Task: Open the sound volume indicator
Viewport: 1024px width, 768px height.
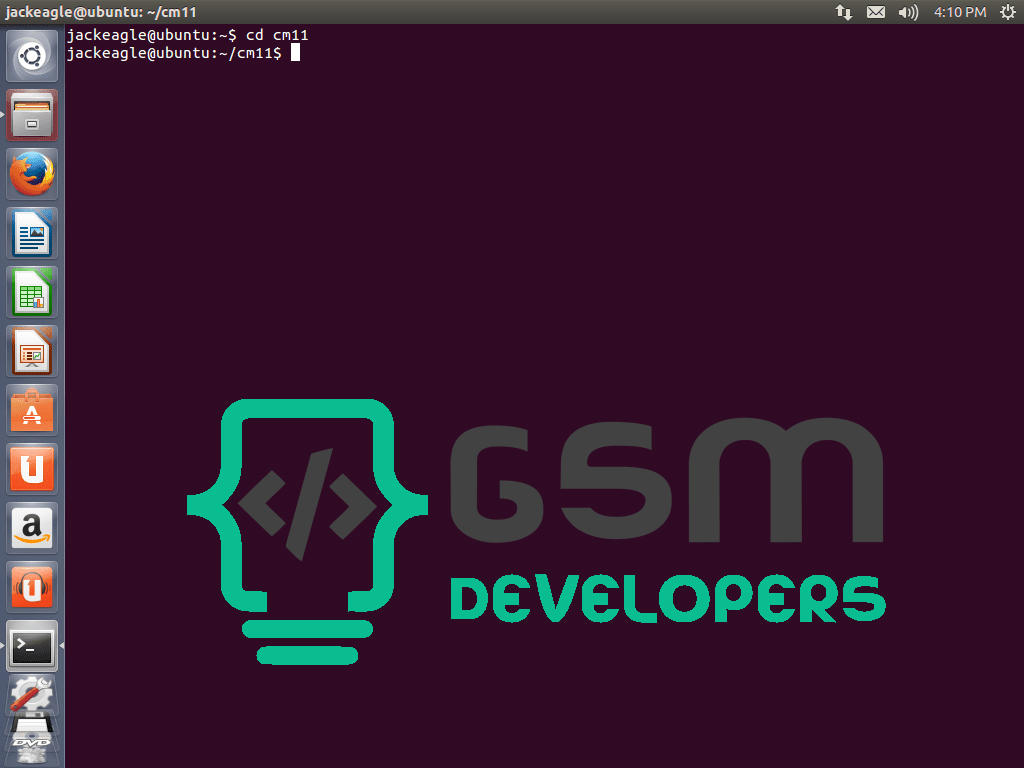Action: pos(908,12)
